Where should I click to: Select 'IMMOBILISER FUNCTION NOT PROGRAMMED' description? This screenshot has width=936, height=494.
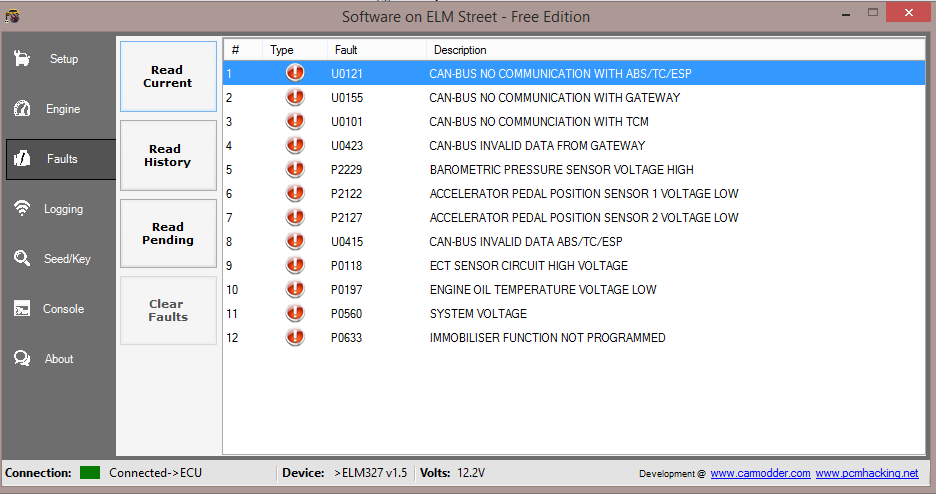pos(547,338)
